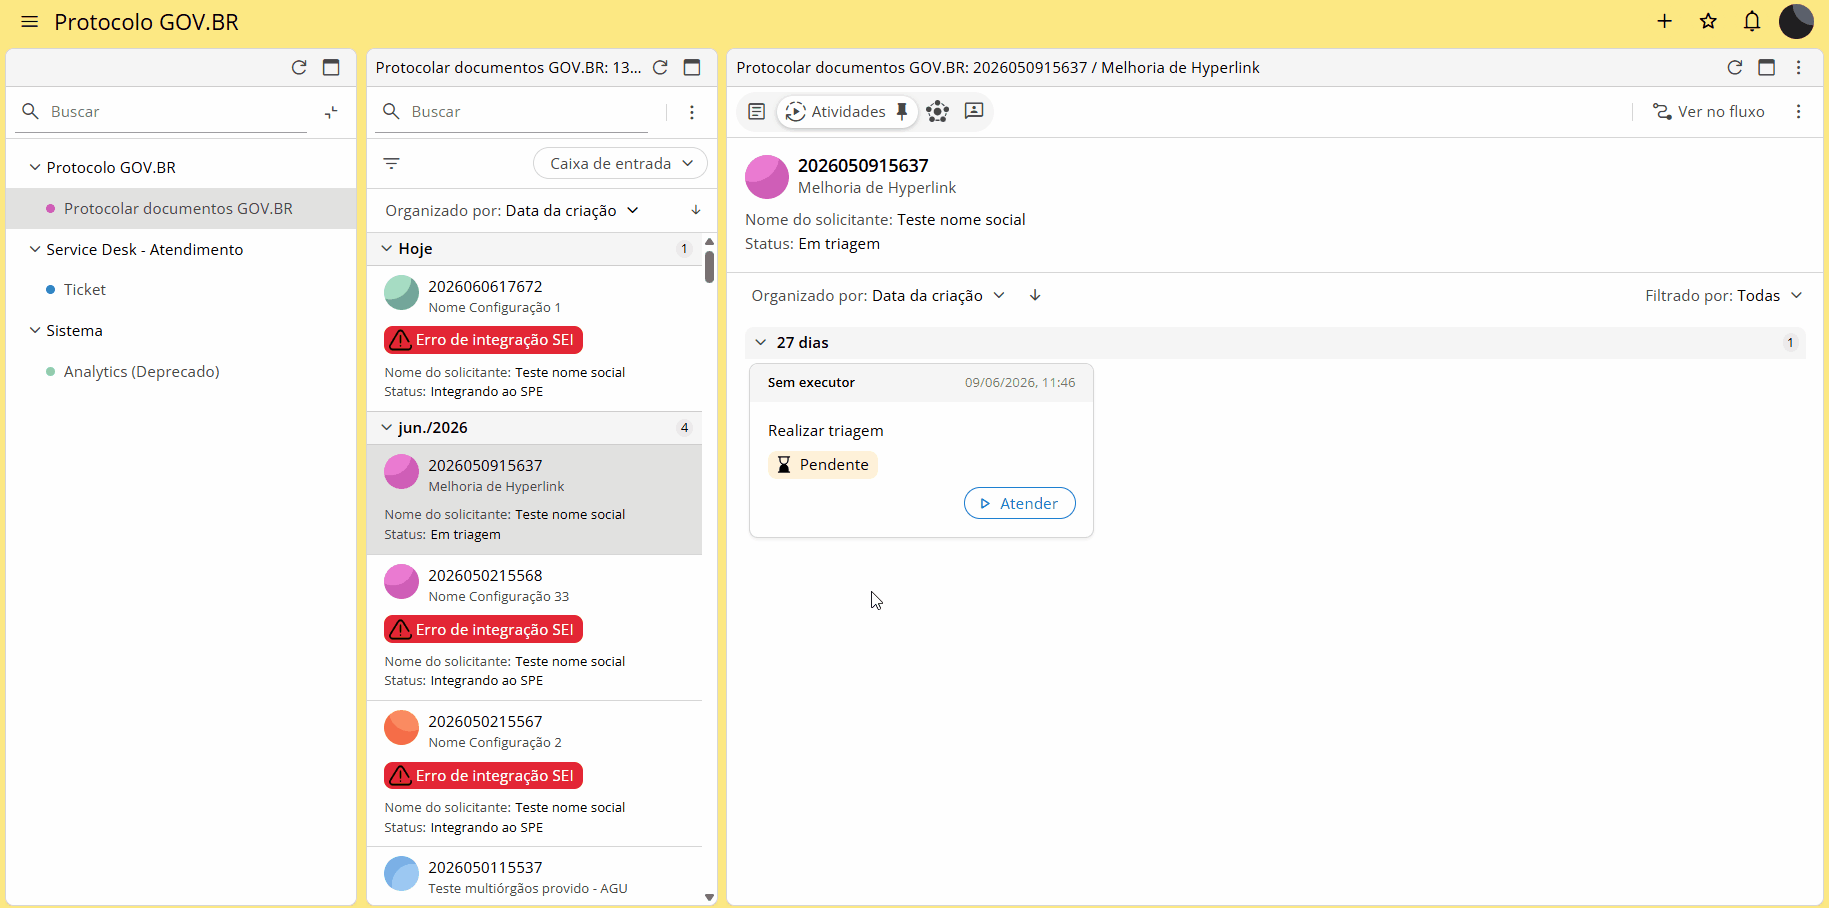Image resolution: width=1829 pixels, height=908 pixels.
Task: Click the pink avatar of 2026050215568
Action: [402, 581]
